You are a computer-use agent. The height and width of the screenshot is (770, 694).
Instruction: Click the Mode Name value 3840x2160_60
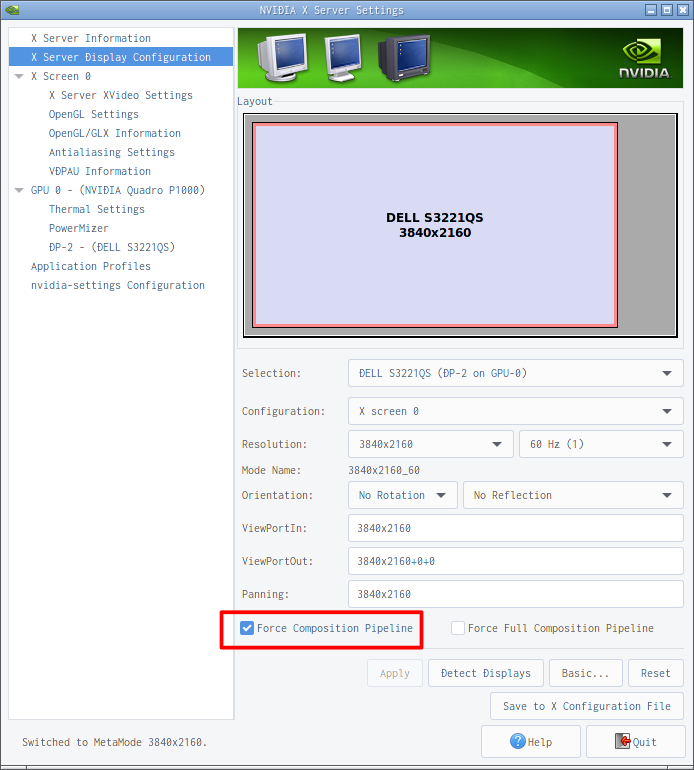point(384,470)
